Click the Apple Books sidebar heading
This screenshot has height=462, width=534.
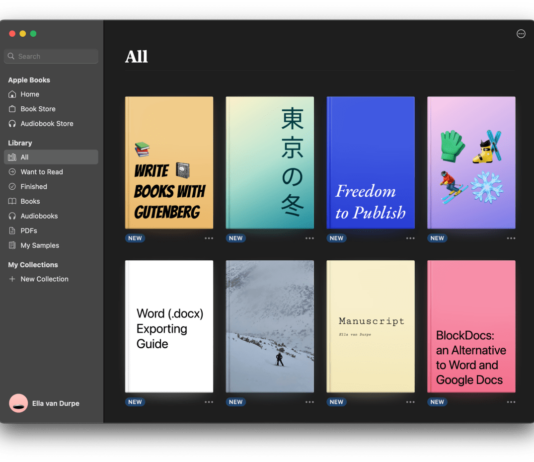(x=29, y=80)
